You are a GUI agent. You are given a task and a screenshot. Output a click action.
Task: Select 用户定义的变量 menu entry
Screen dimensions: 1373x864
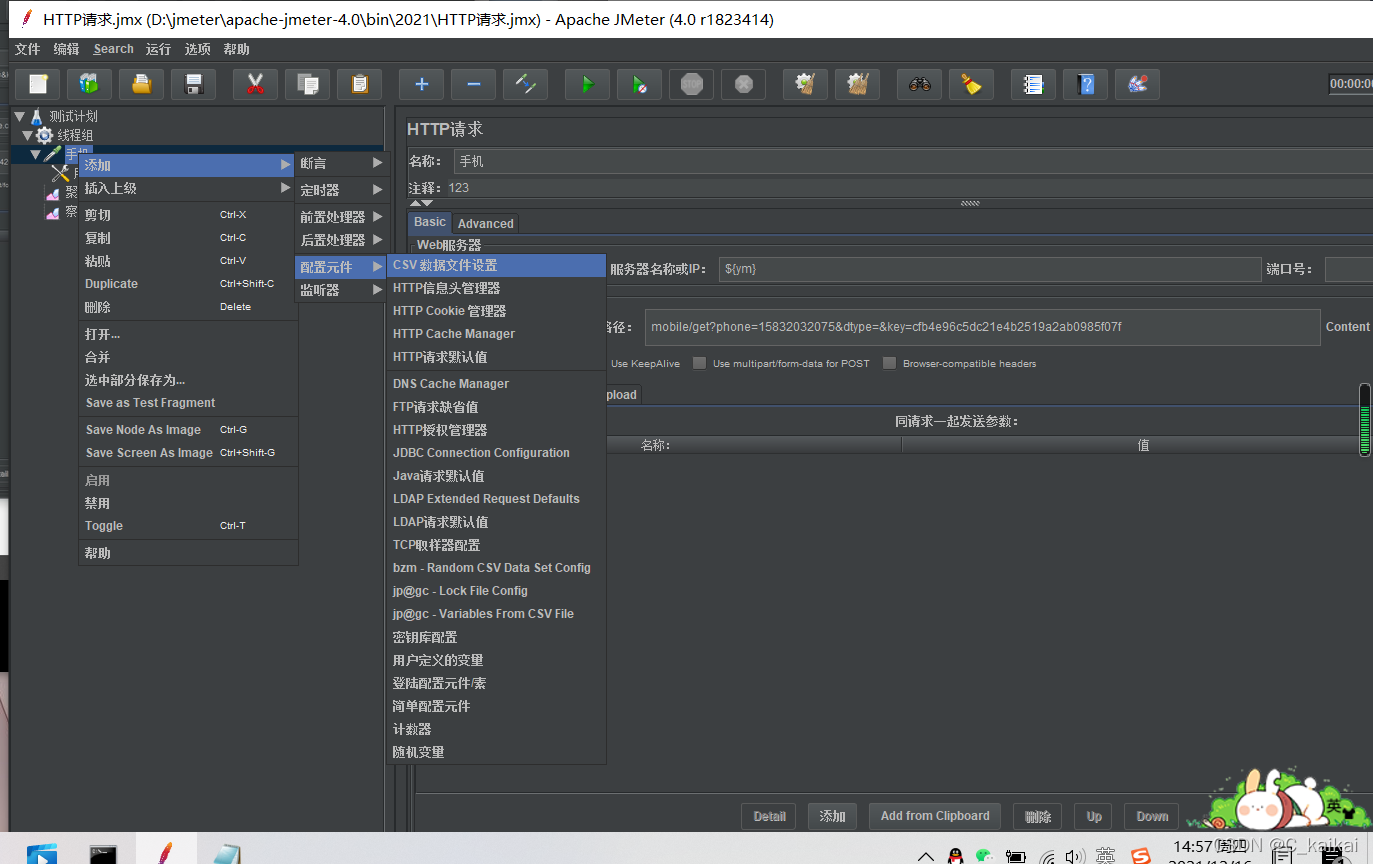coord(497,660)
